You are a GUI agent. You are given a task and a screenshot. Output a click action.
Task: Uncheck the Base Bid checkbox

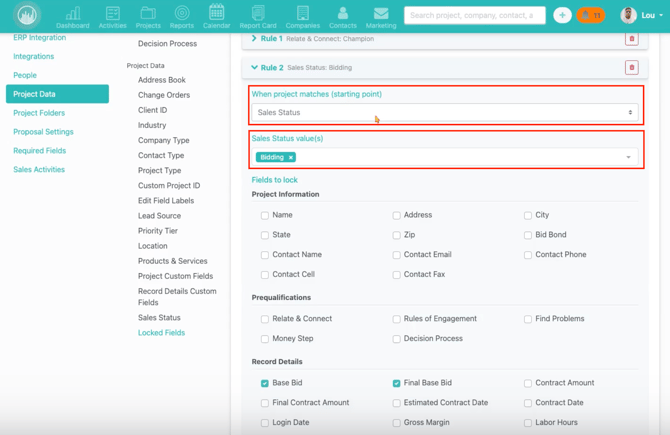265,383
